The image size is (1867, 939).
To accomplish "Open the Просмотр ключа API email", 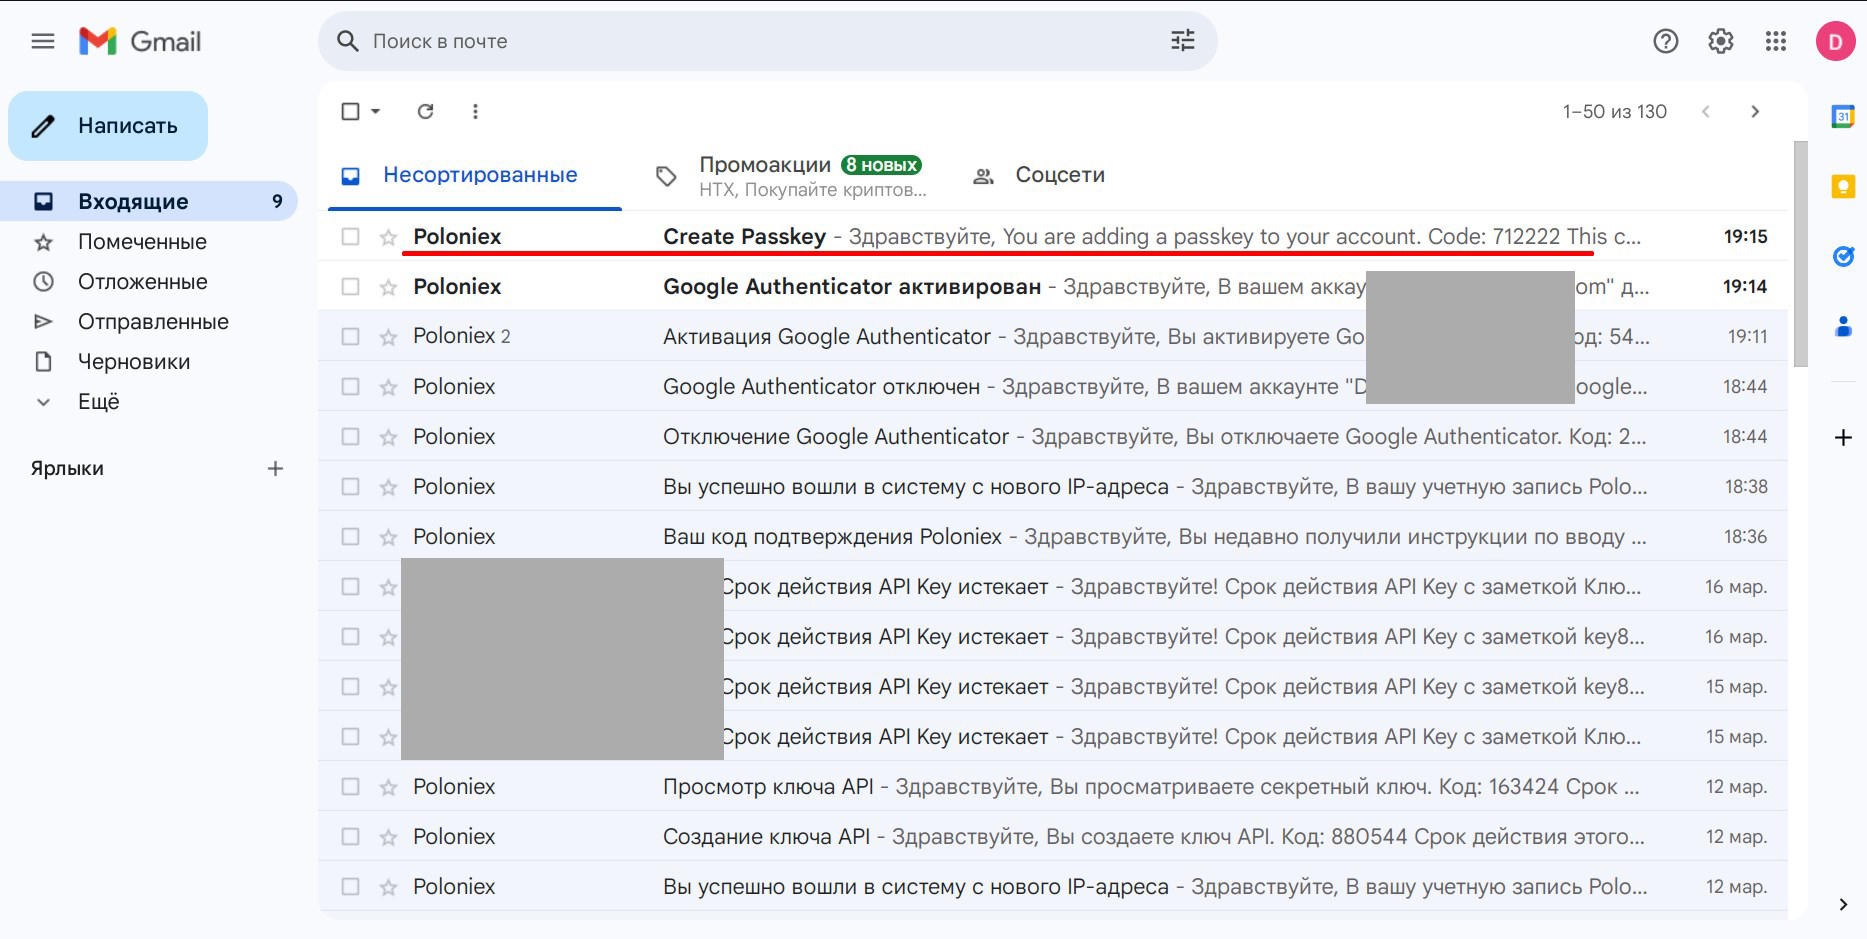I will (x=1053, y=787).
